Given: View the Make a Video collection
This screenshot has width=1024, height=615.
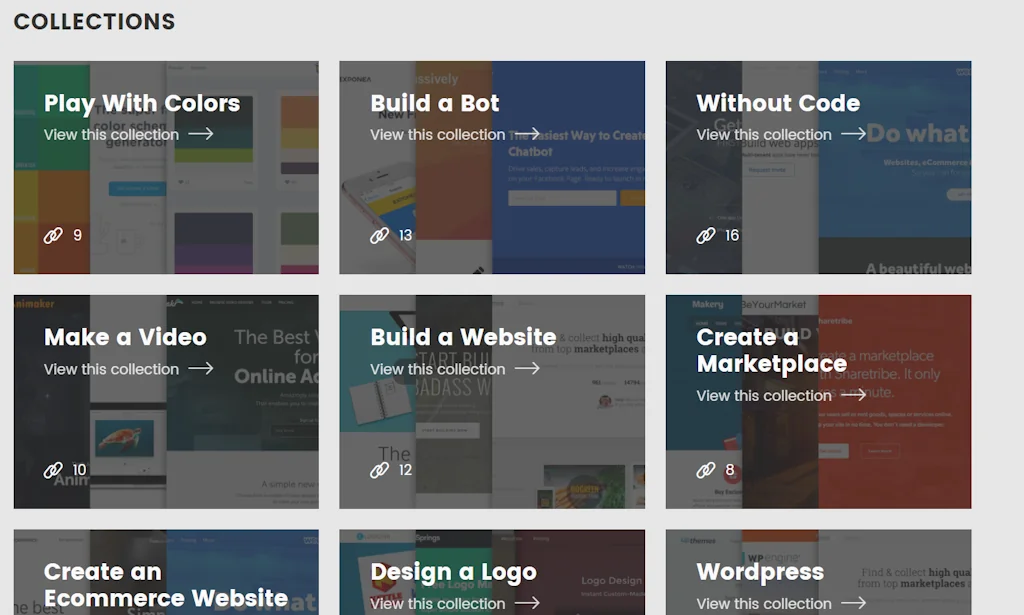Looking at the screenshot, I should click(113, 368).
